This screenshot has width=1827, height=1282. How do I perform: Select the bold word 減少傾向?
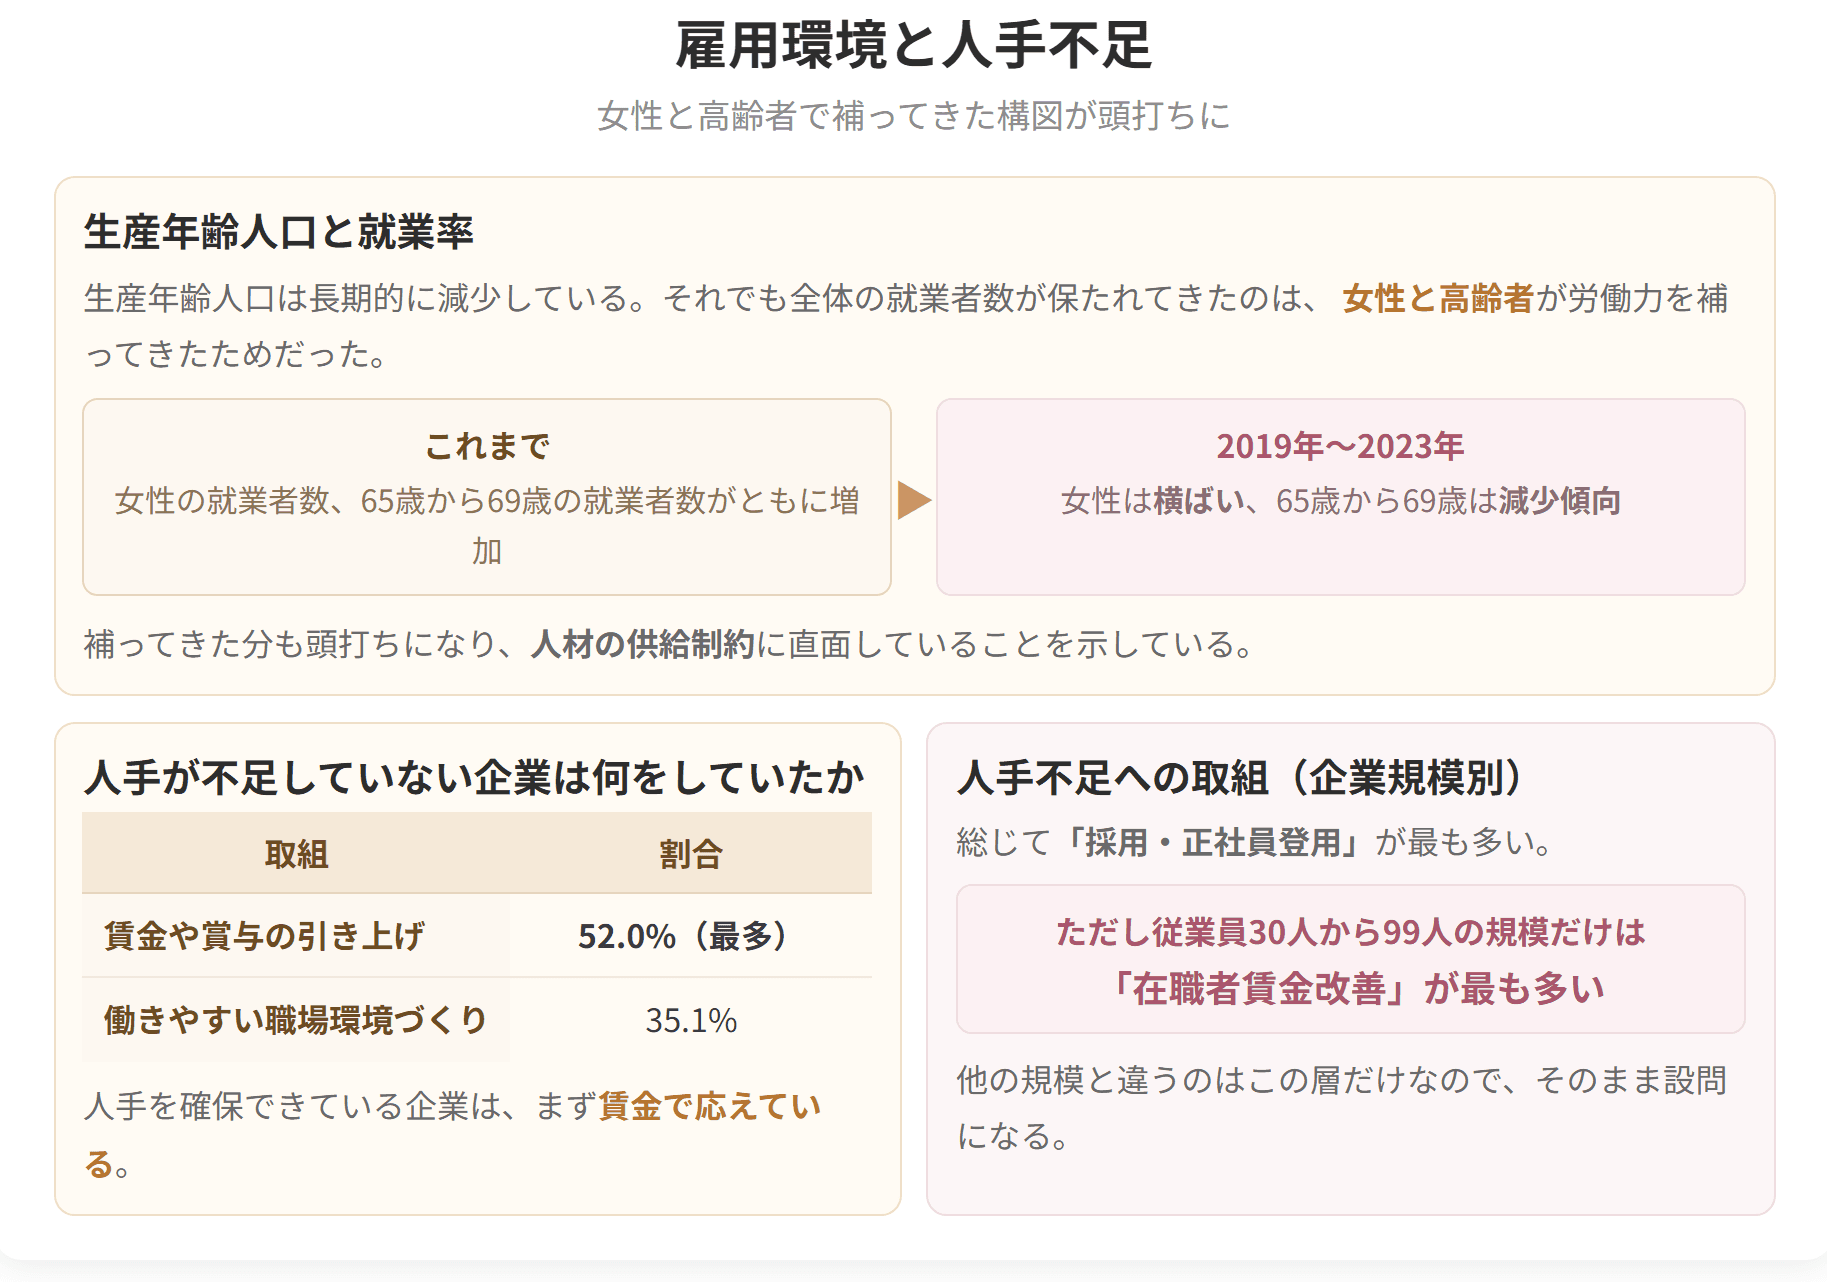(1559, 500)
